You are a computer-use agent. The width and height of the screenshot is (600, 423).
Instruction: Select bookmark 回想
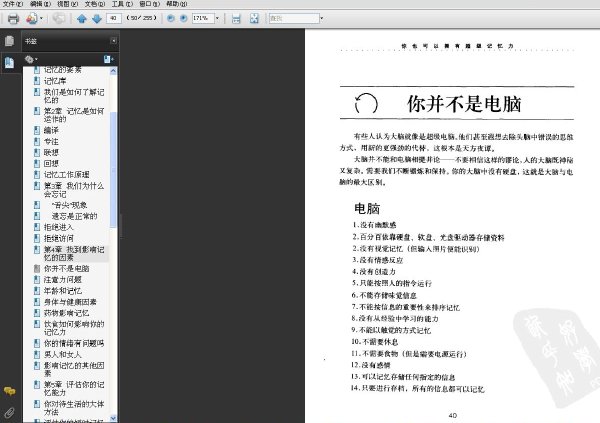click(x=51, y=163)
